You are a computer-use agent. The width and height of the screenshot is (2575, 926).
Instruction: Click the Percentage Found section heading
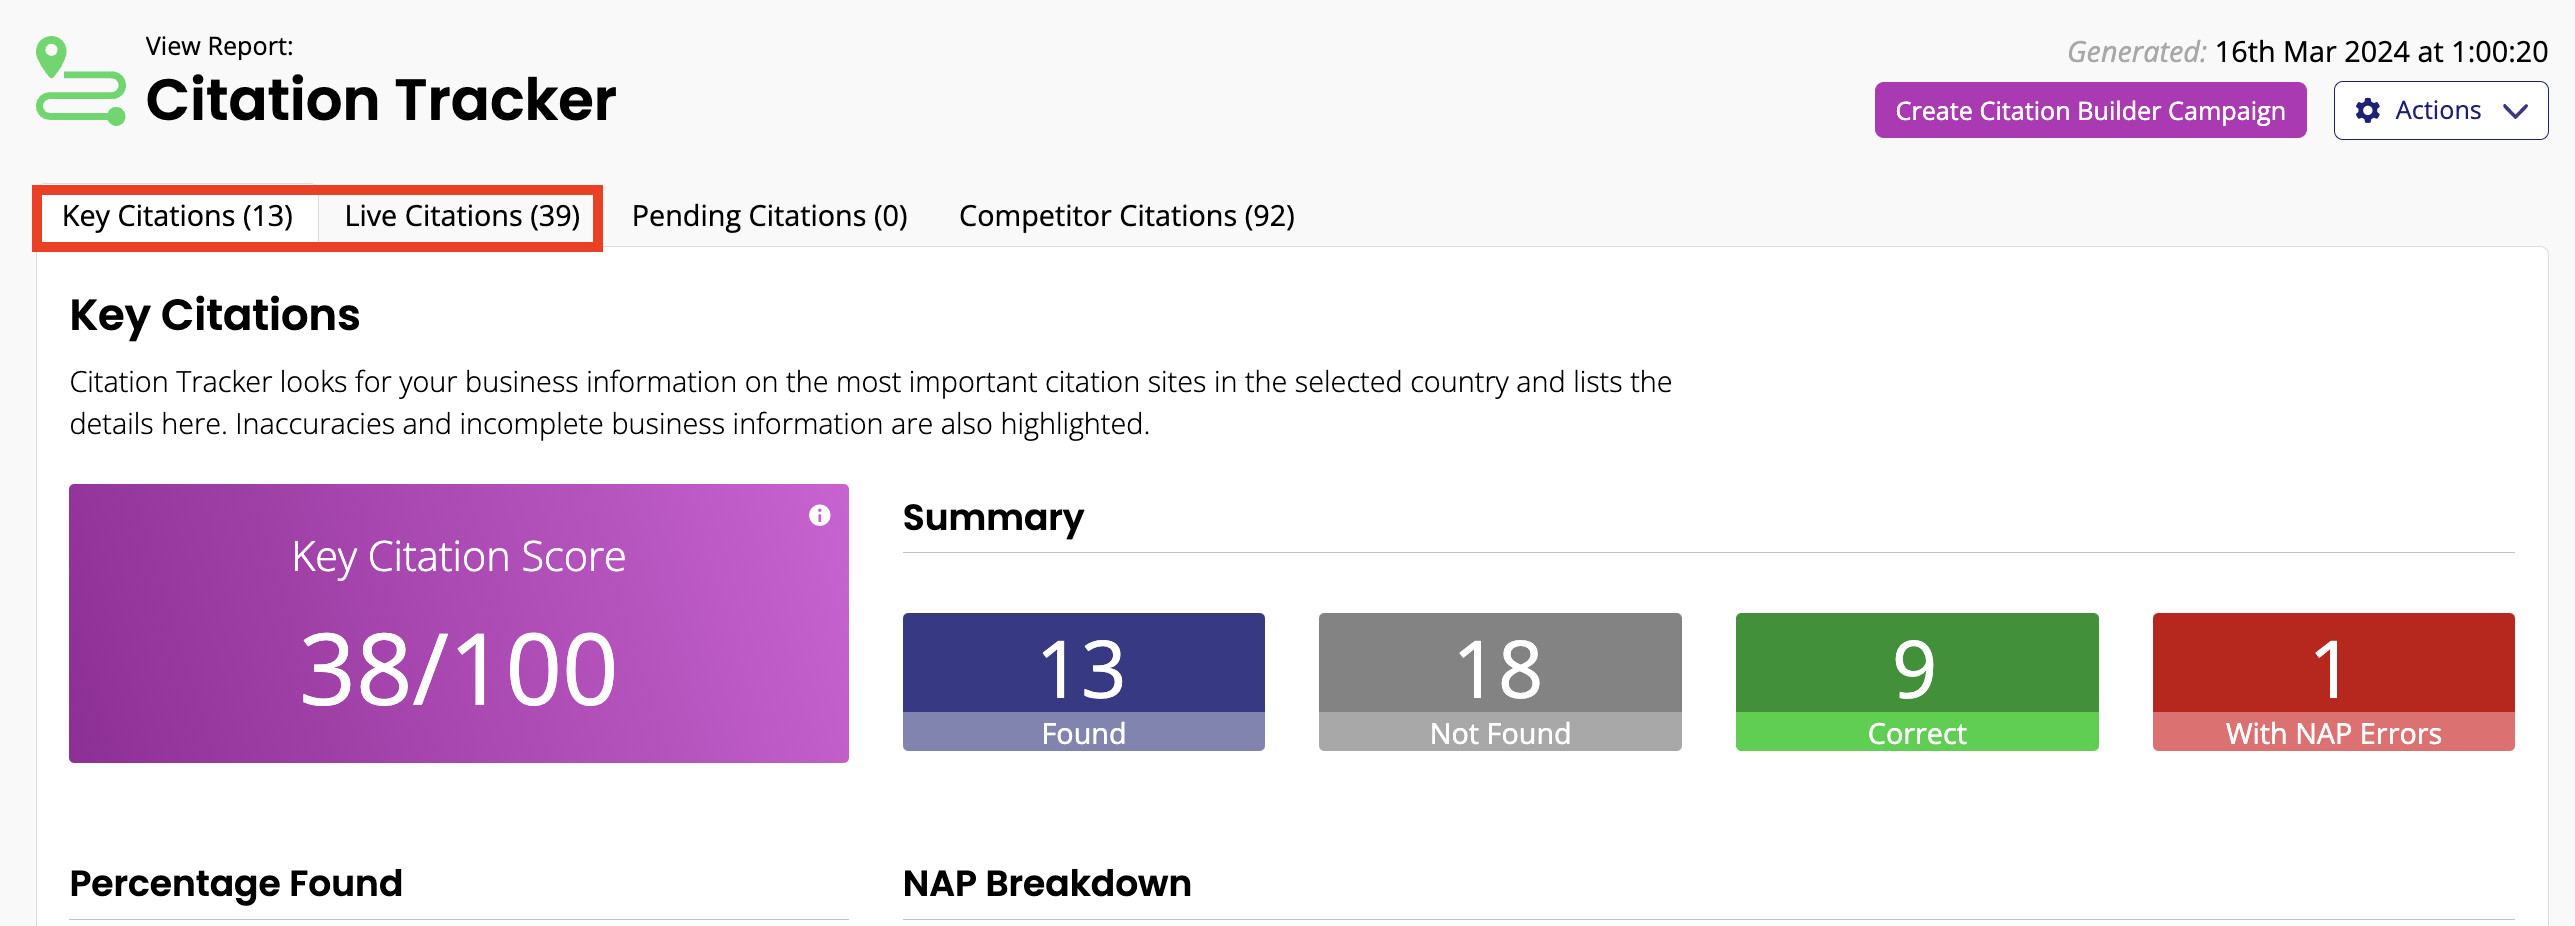point(236,883)
